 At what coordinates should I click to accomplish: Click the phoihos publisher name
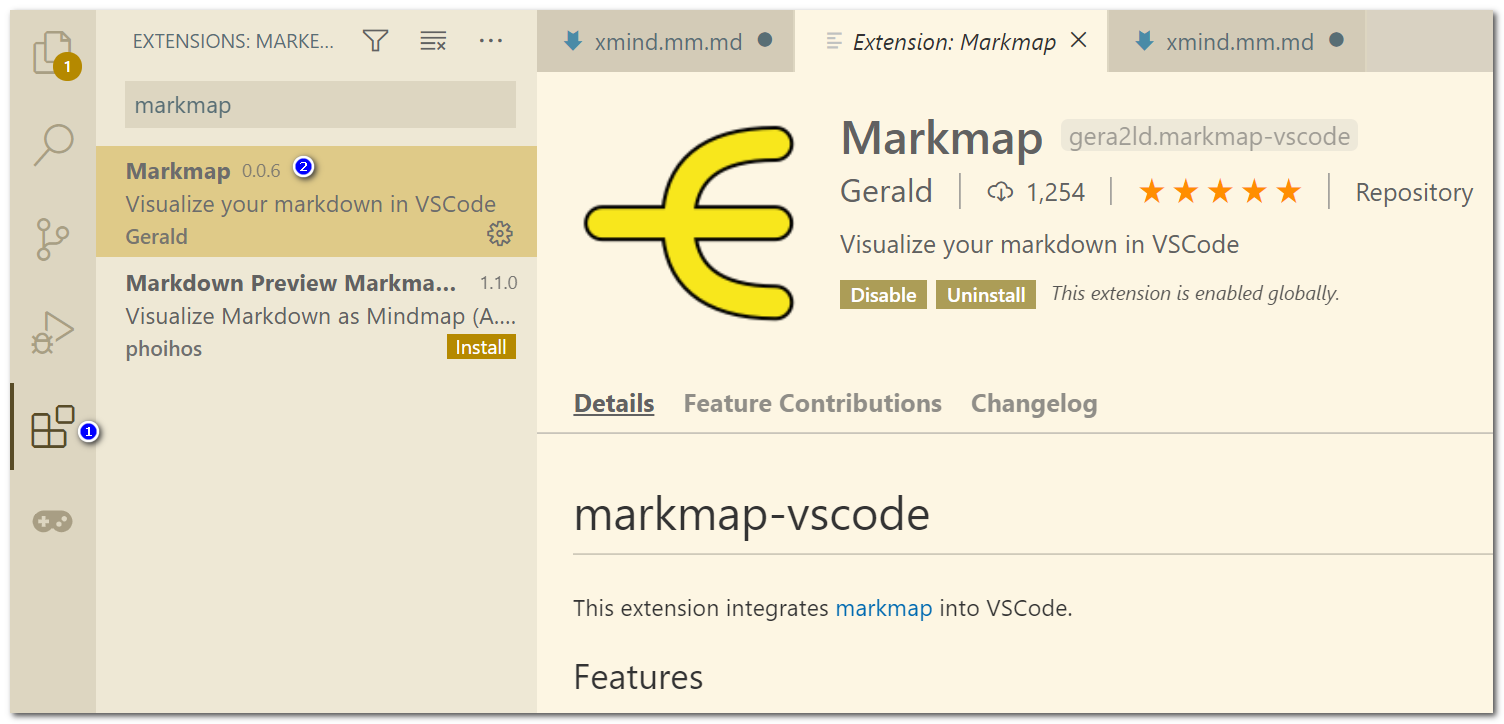[x=164, y=349]
